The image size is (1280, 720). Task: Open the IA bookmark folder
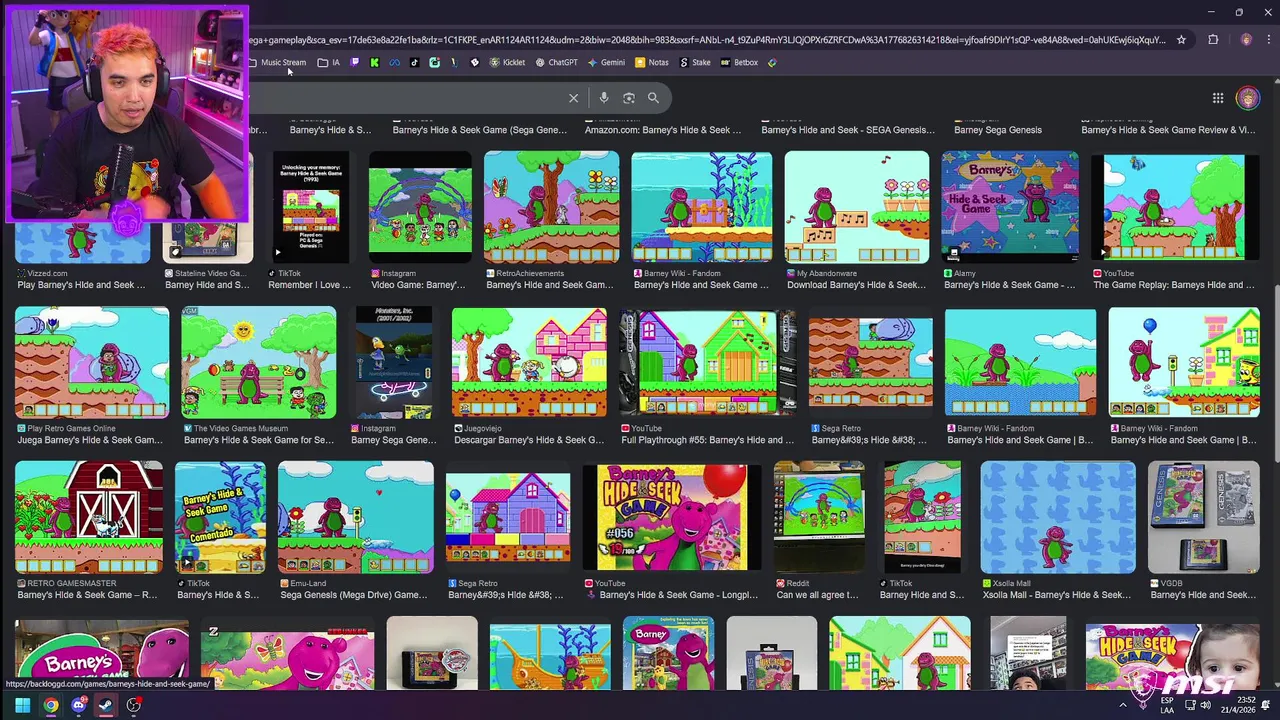pos(329,62)
